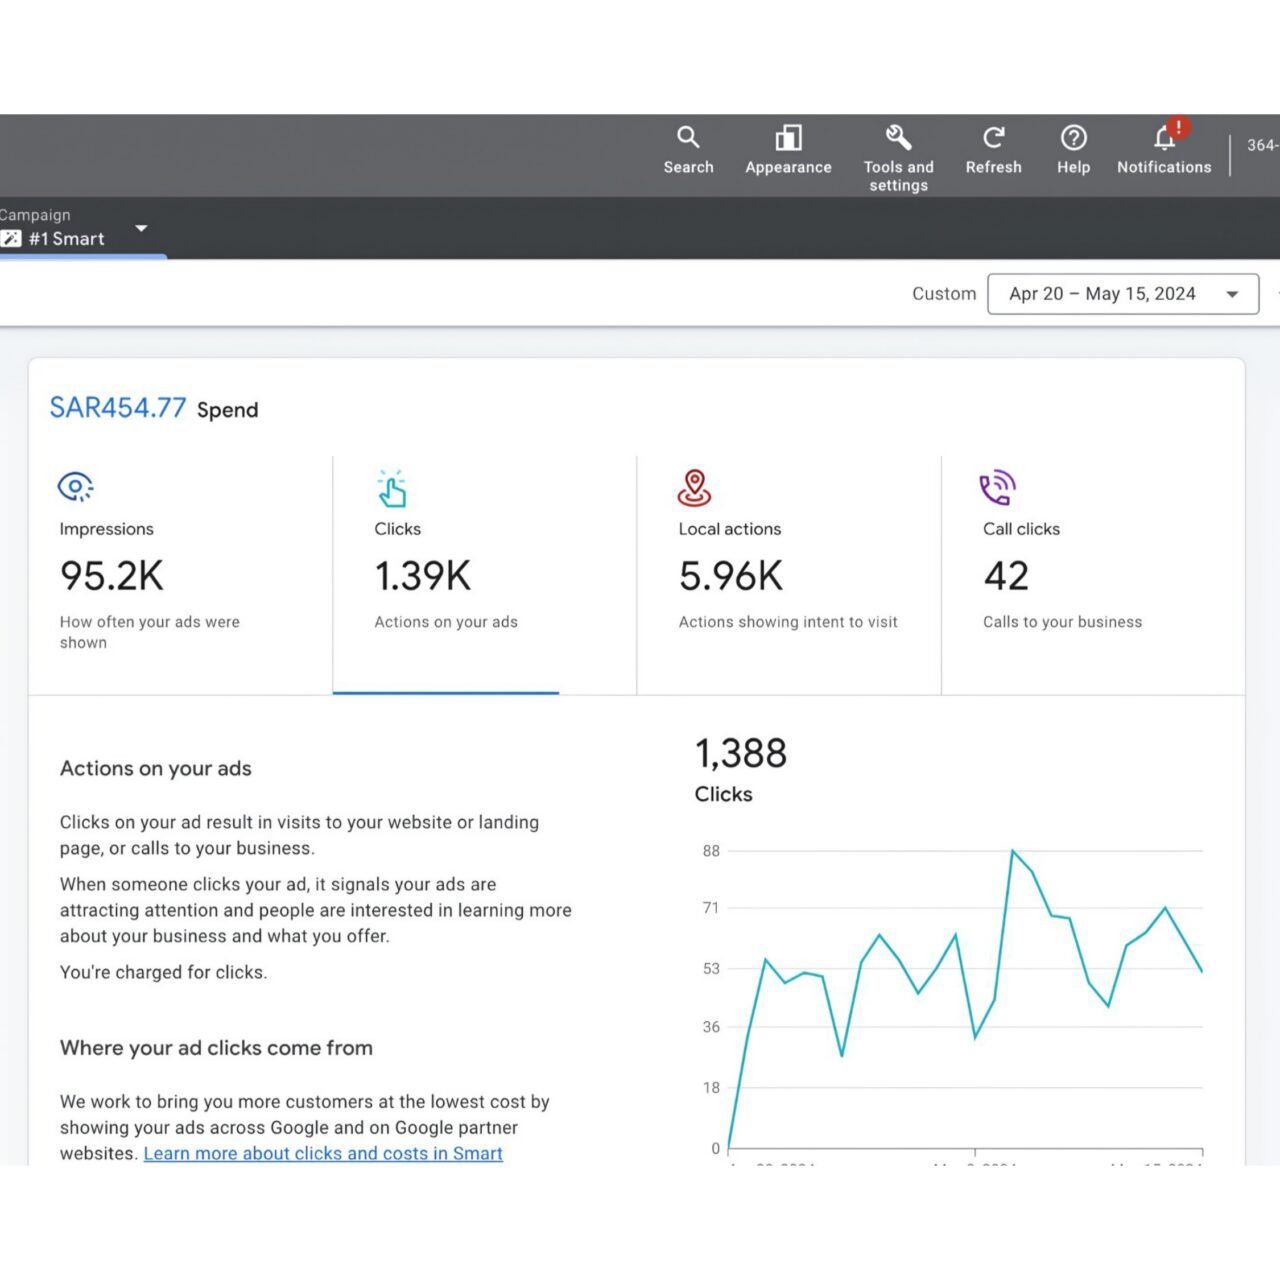Open the Appearance icon in toolbar
This screenshot has height=1280, width=1280.
coord(788,137)
